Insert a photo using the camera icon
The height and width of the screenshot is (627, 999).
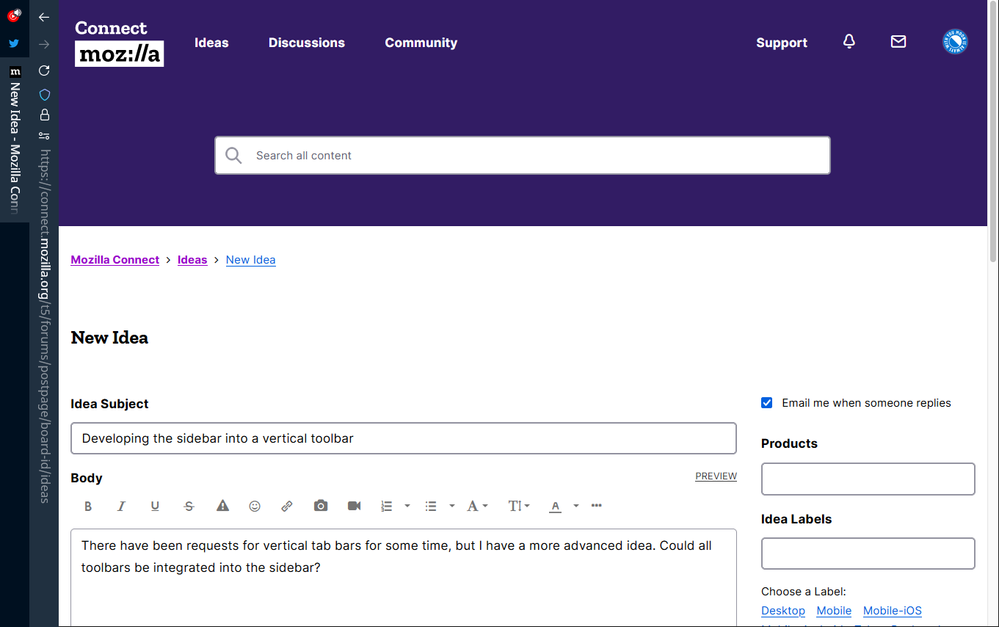tap(320, 506)
